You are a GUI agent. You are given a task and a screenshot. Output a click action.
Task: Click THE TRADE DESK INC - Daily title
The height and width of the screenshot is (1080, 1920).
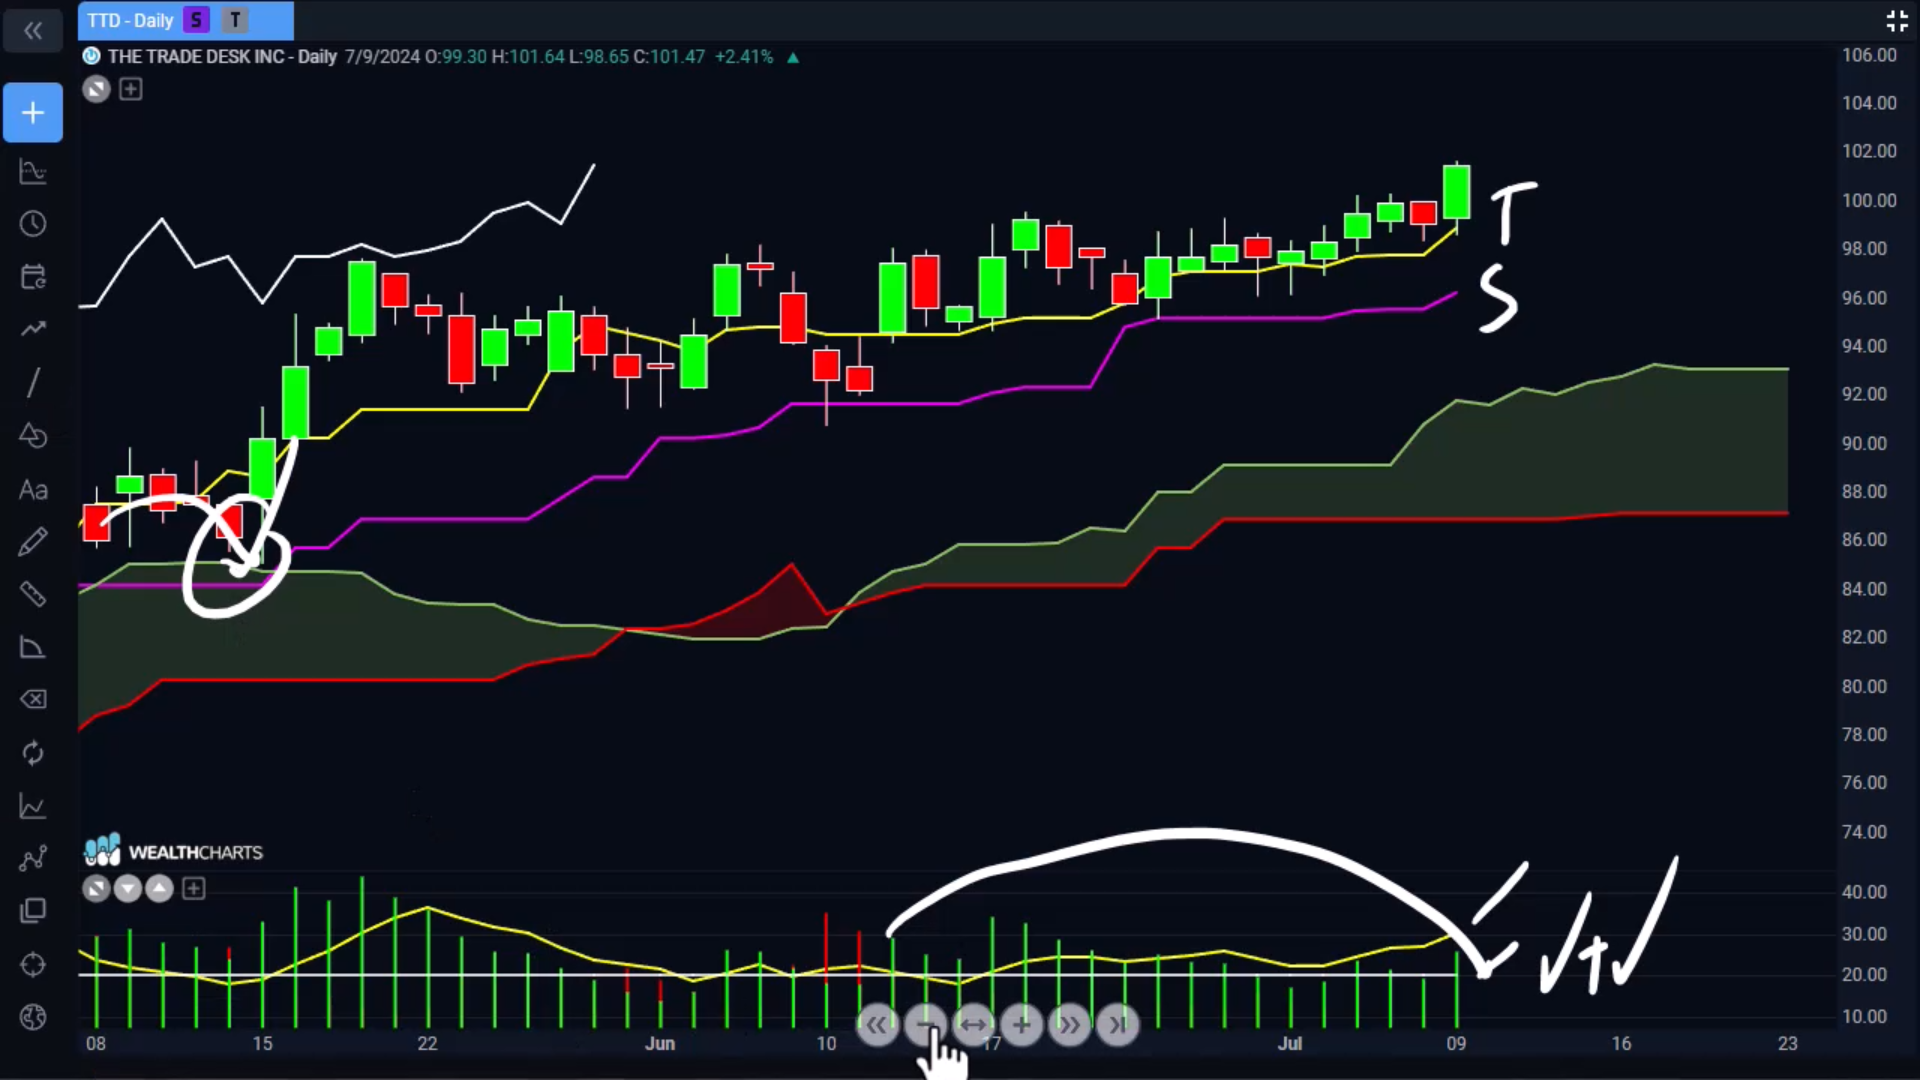[x=222, y=57]
